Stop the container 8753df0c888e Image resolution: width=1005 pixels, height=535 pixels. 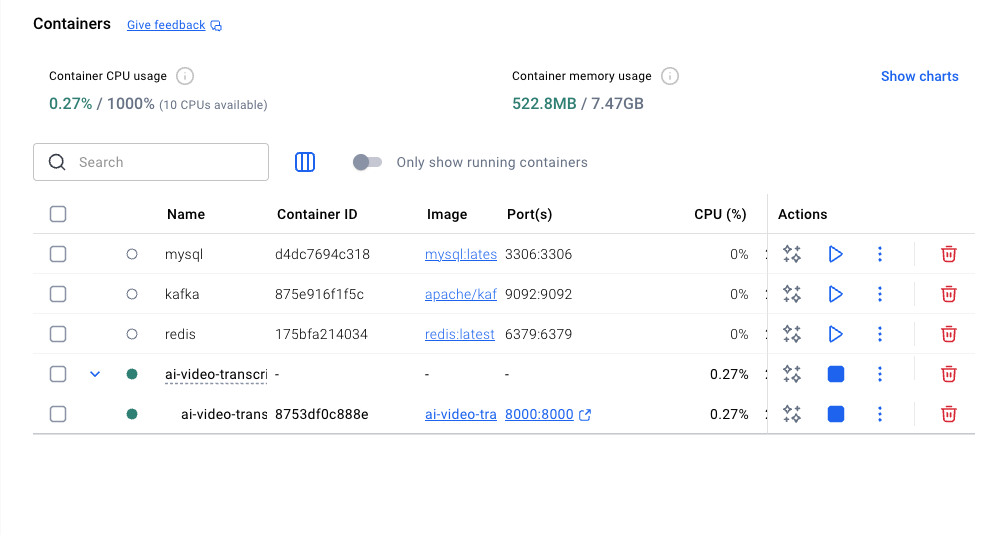pos(836,414)
